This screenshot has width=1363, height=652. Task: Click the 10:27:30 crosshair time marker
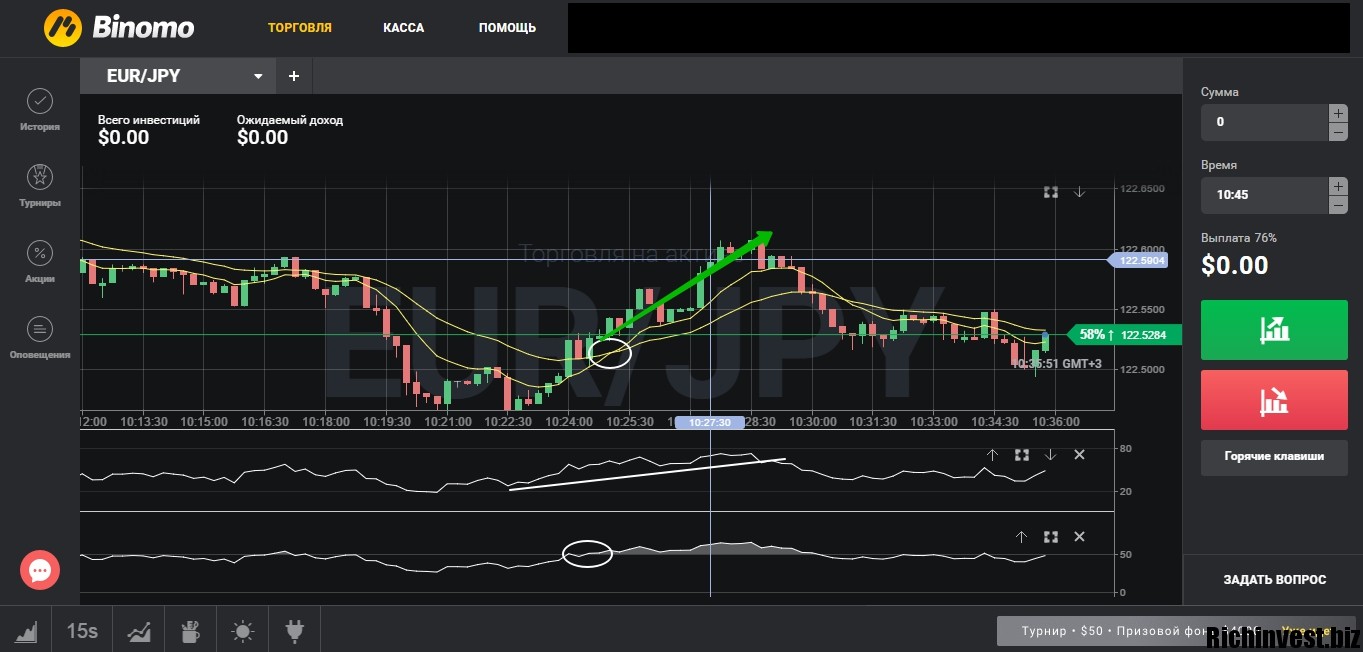[710, 423]
